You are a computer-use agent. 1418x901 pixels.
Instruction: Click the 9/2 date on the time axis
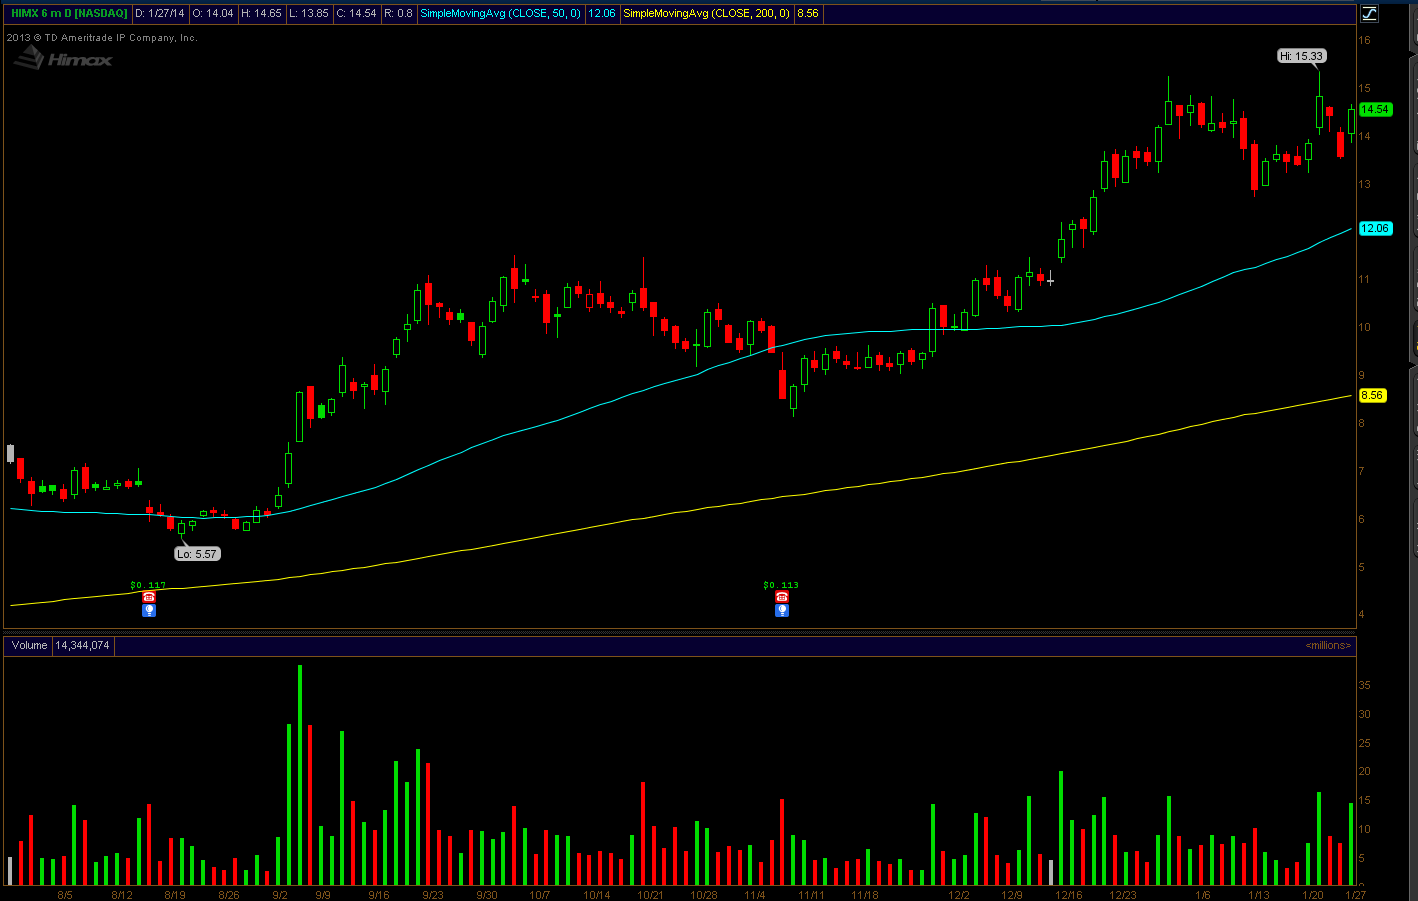click(x=280, y=895)
